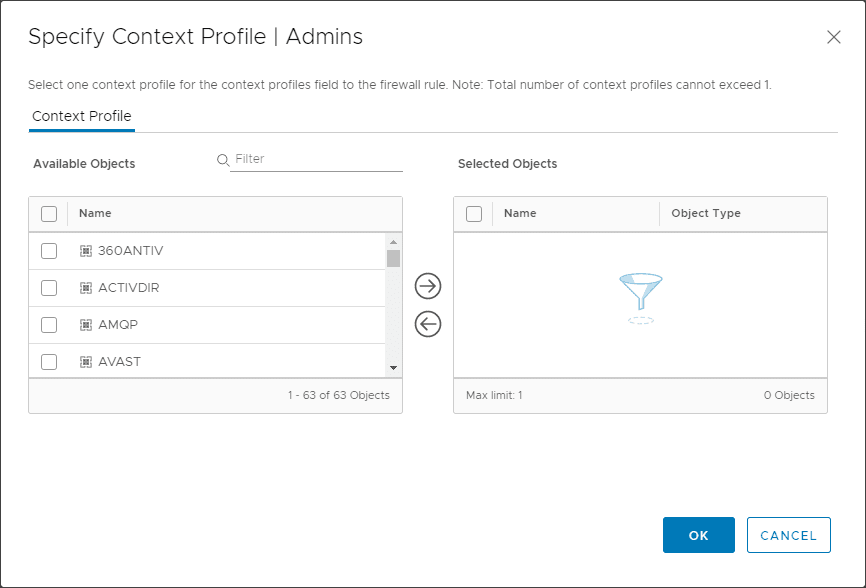Select the AVAST checkbox
Screen dimensions: 866x588
pyautogui.click(x=49, y=362)
